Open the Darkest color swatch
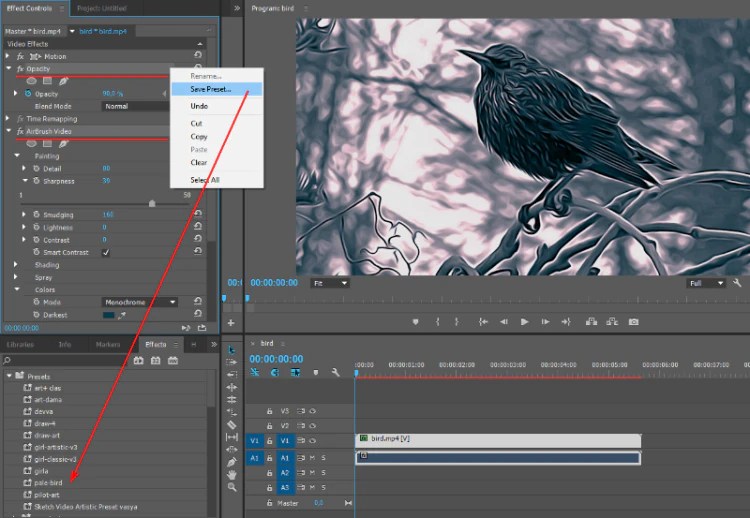The width and height of the screenshot is (750, 518). pyautogui.click(x=109, y=315)
